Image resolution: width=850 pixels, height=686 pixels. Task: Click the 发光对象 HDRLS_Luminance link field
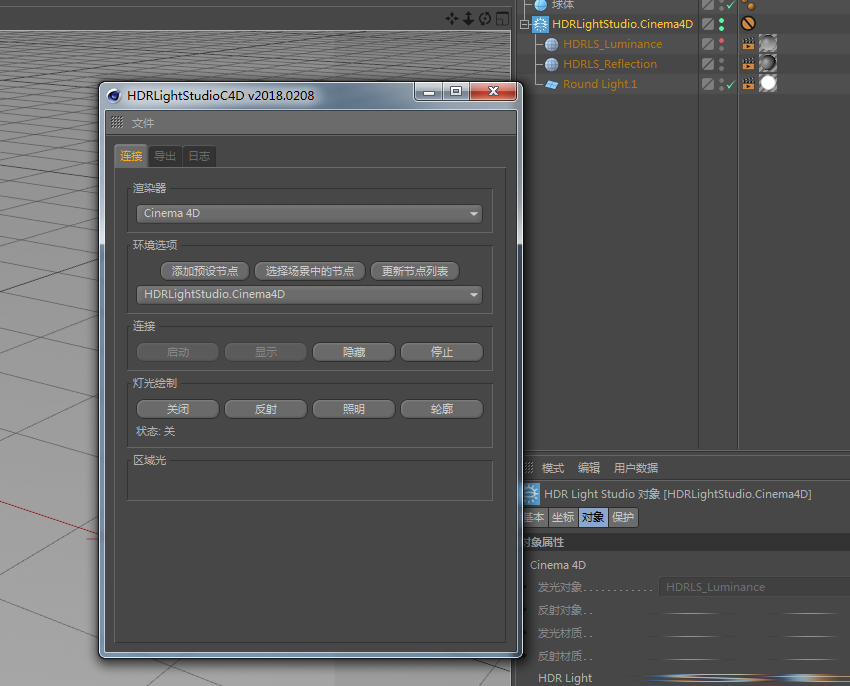click(x=754, y=587)
